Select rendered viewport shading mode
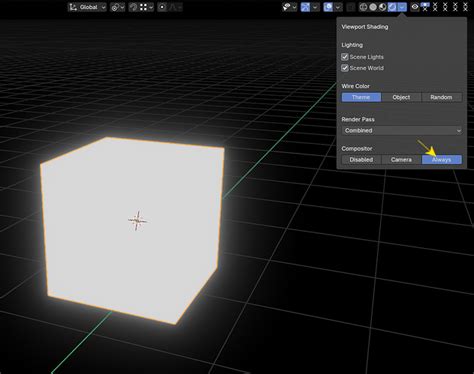Image resolution: width=474 pixels, height=374 pixels. pyautogui.click(x=392, y=7)
